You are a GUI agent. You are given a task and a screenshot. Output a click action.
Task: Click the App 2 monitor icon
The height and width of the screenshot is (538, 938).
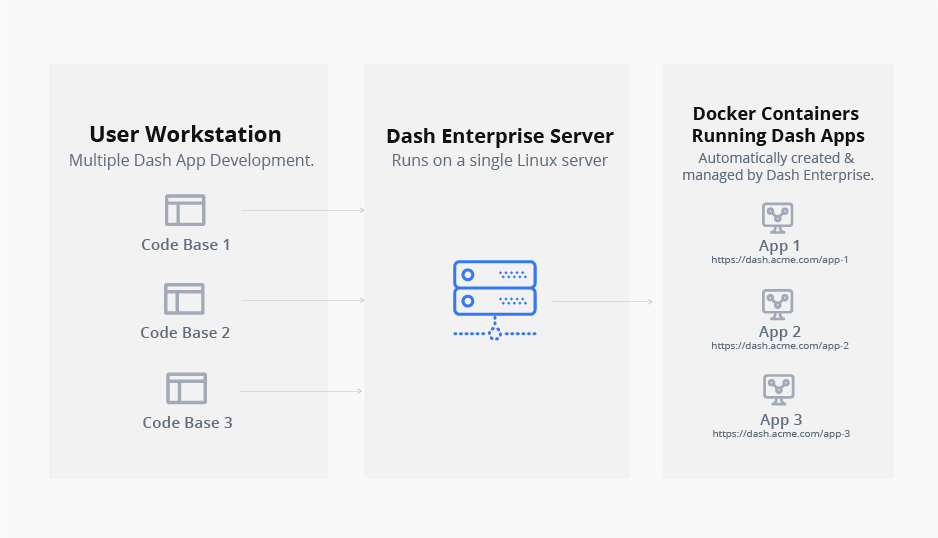[778, 305]
